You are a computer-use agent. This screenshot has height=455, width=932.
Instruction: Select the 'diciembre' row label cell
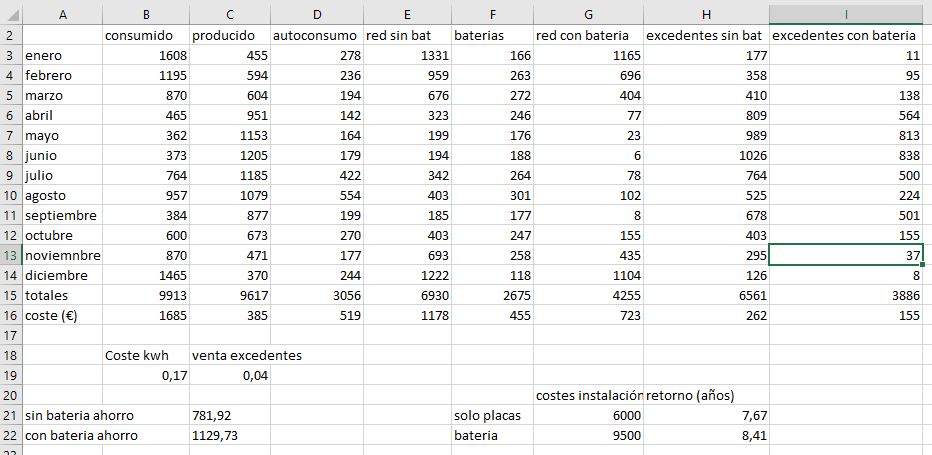[x=62, y=275]
